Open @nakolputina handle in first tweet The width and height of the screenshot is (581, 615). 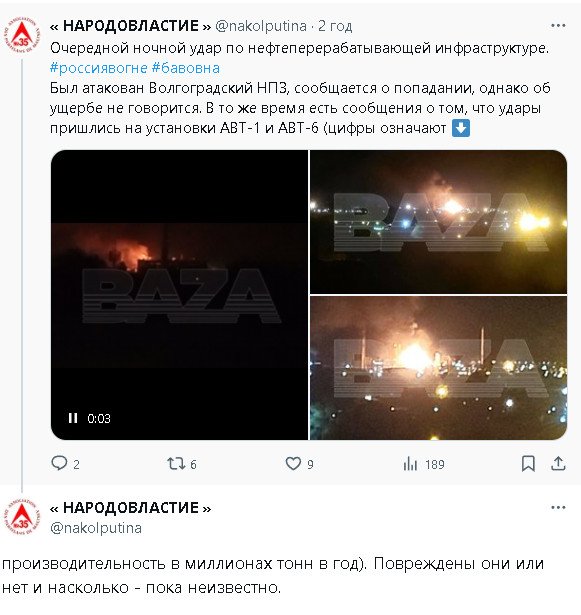pos(261,26)
